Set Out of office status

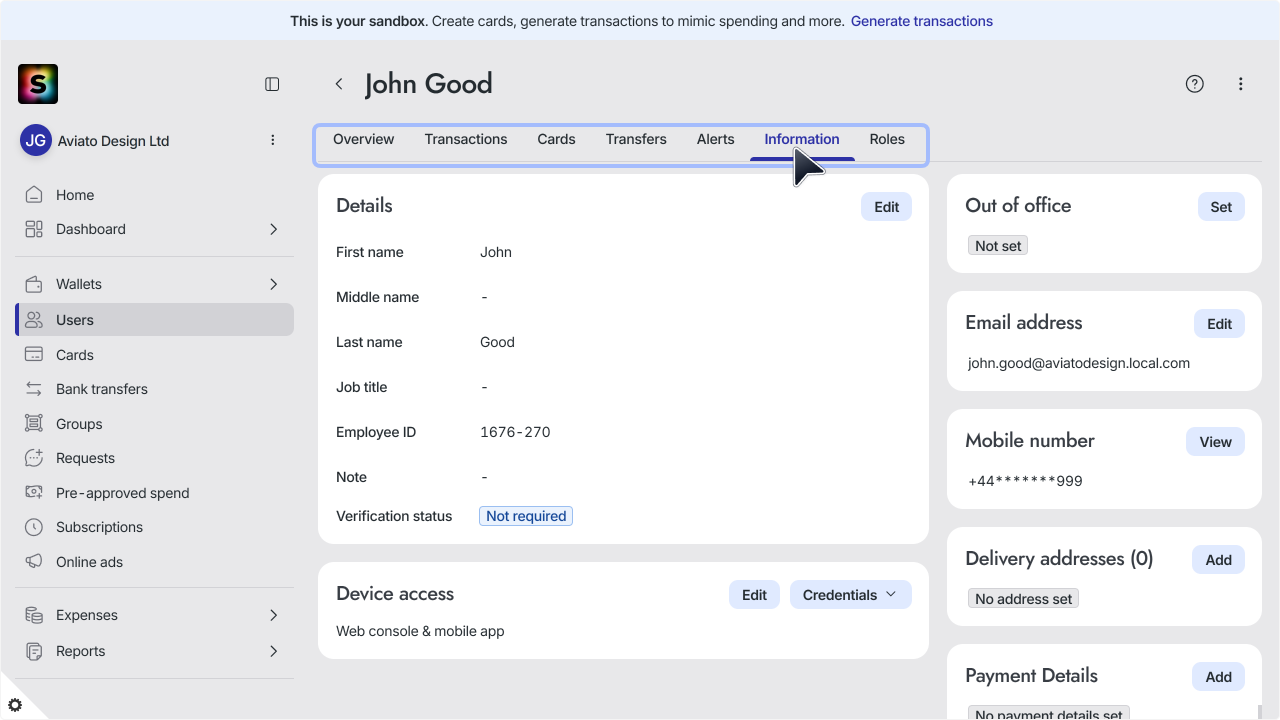coord(1222,207)
